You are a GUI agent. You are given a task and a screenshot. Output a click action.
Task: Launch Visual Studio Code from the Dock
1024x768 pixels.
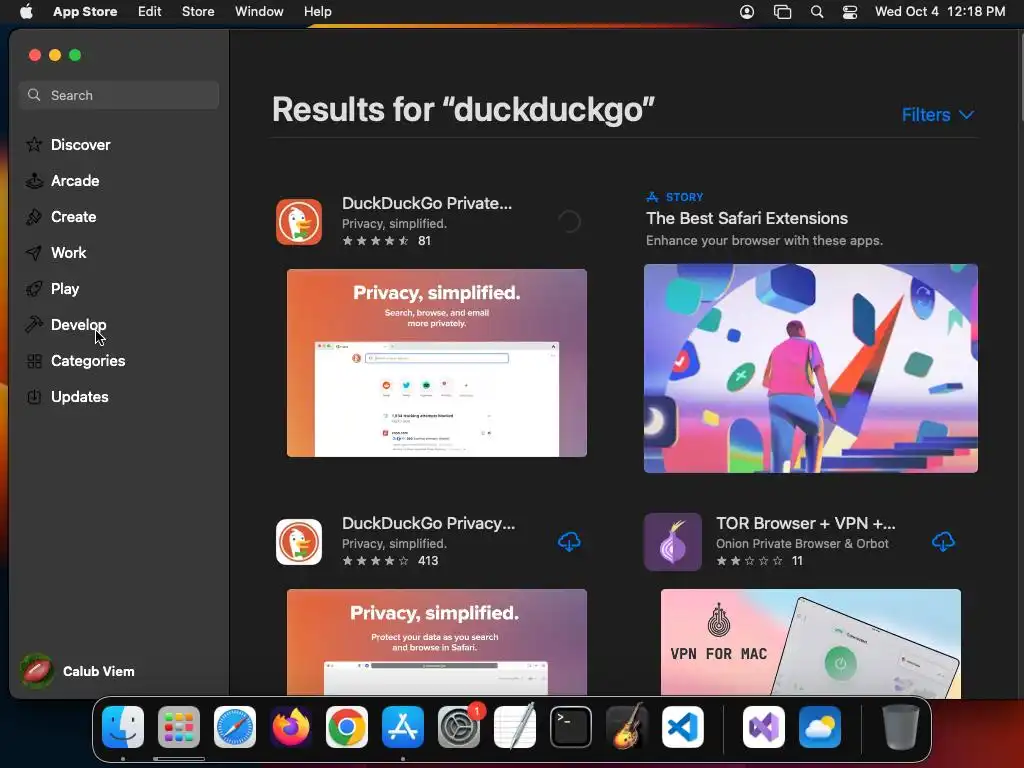click(x=683, y=727)
